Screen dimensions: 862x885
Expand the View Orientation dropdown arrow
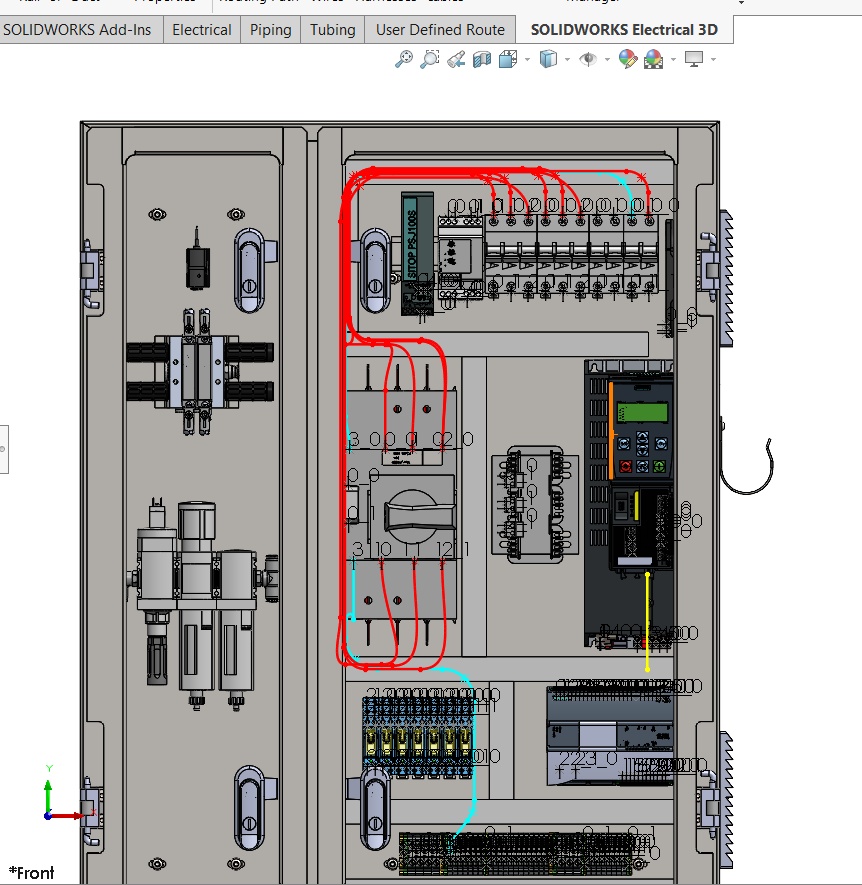click(527, 59)
